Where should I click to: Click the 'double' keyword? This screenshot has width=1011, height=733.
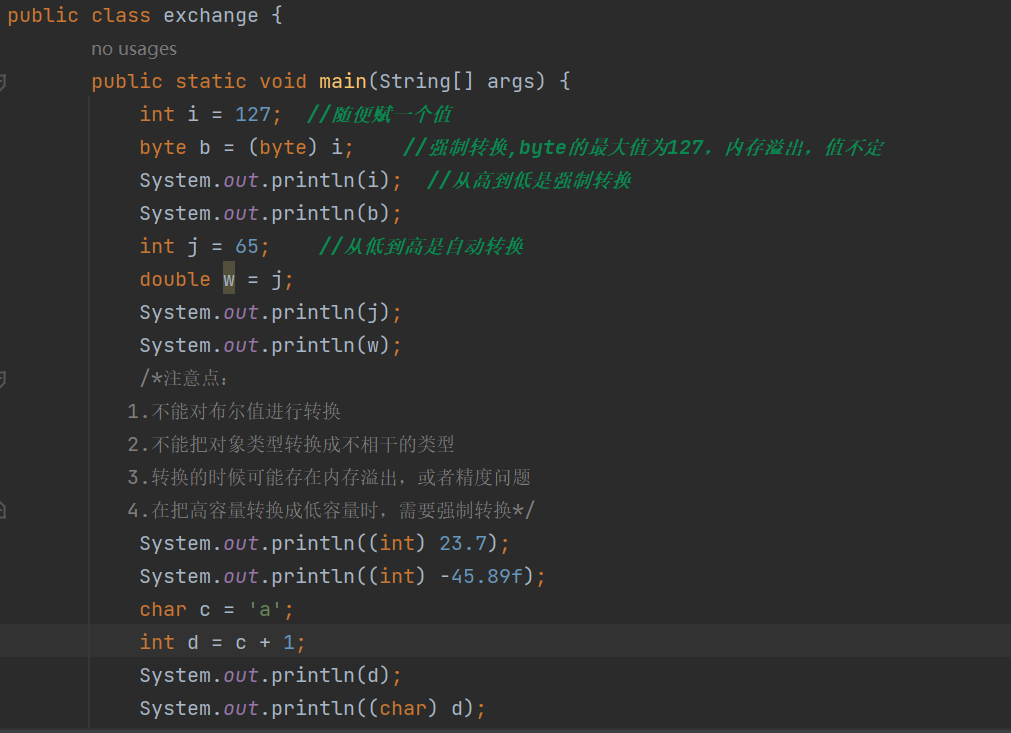tap(175, 279)
